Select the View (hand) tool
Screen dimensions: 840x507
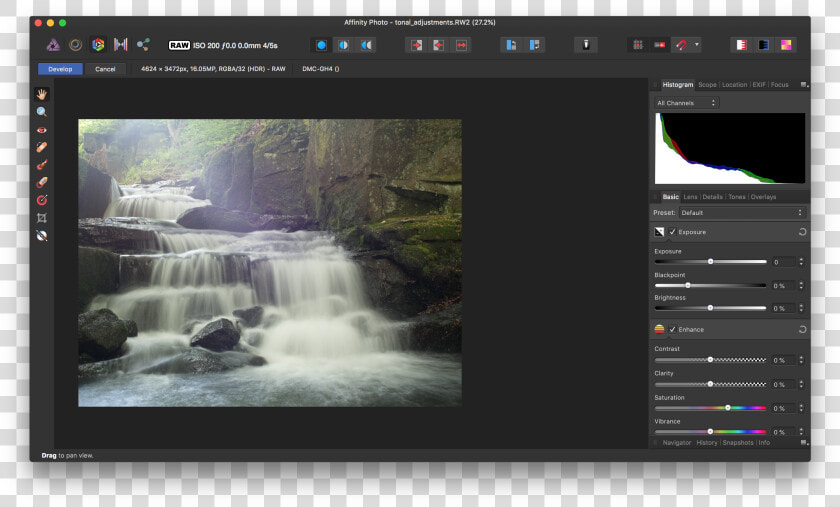42,94
